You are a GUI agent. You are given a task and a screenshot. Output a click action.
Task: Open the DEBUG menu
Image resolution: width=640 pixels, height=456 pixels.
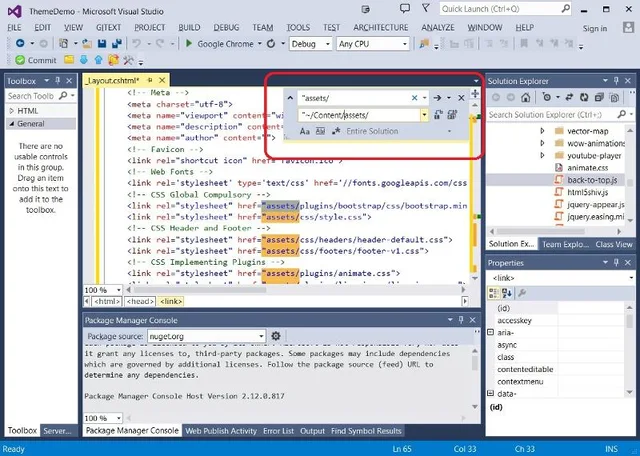point(226,27)
